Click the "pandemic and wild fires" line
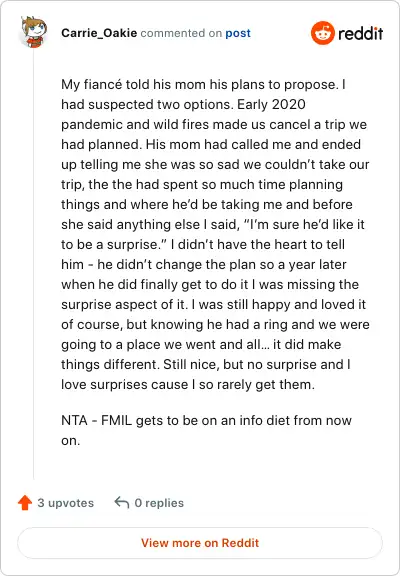This screenshot has height=576, width=400. pos(214,125)
